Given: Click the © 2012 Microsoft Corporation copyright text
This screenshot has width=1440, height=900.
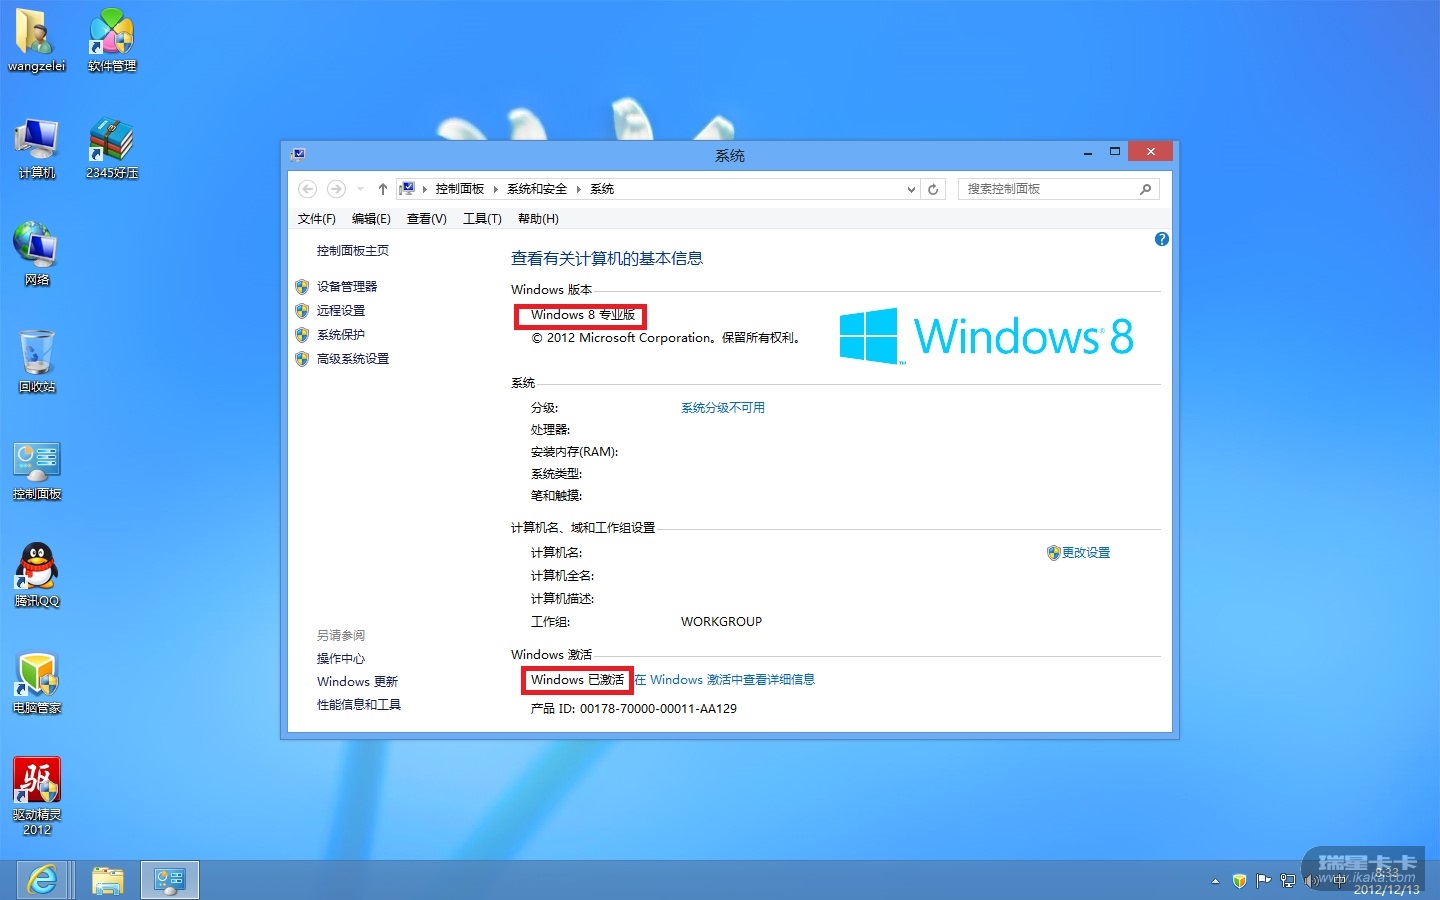Looking at the screenshot, I should coord(665,338).
